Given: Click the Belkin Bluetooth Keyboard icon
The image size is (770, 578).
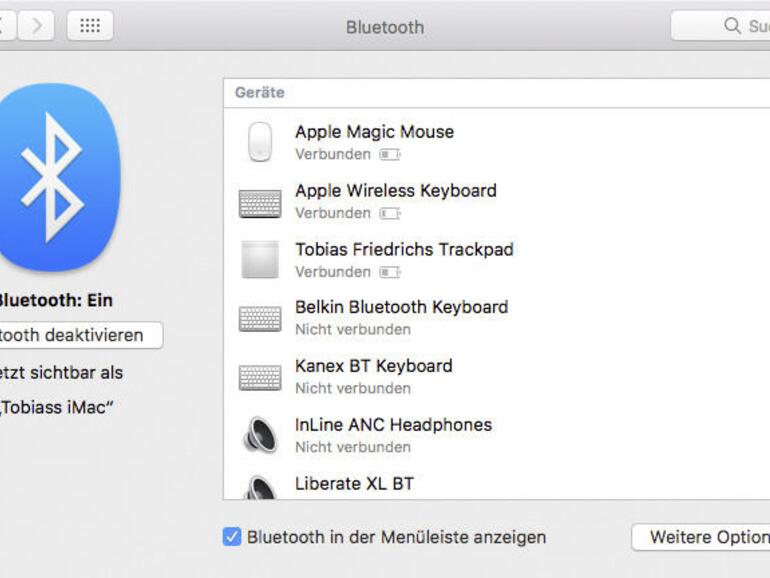Looking at the screenshot, I should [x=260, y=318].
